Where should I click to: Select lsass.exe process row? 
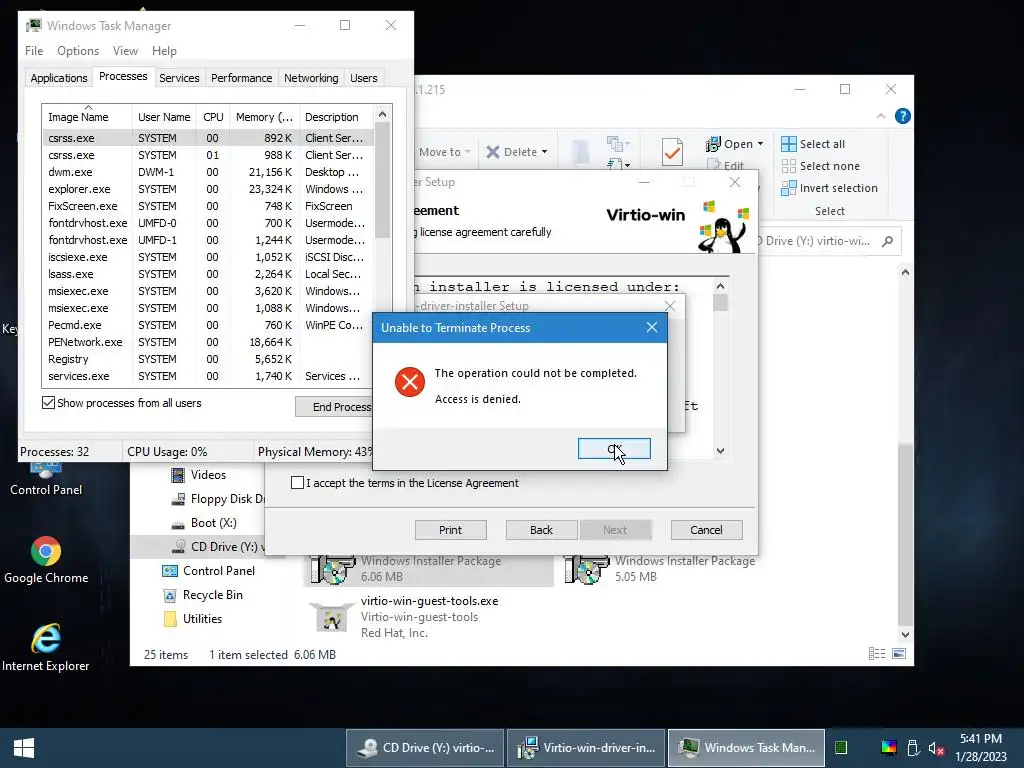(208, 274)
